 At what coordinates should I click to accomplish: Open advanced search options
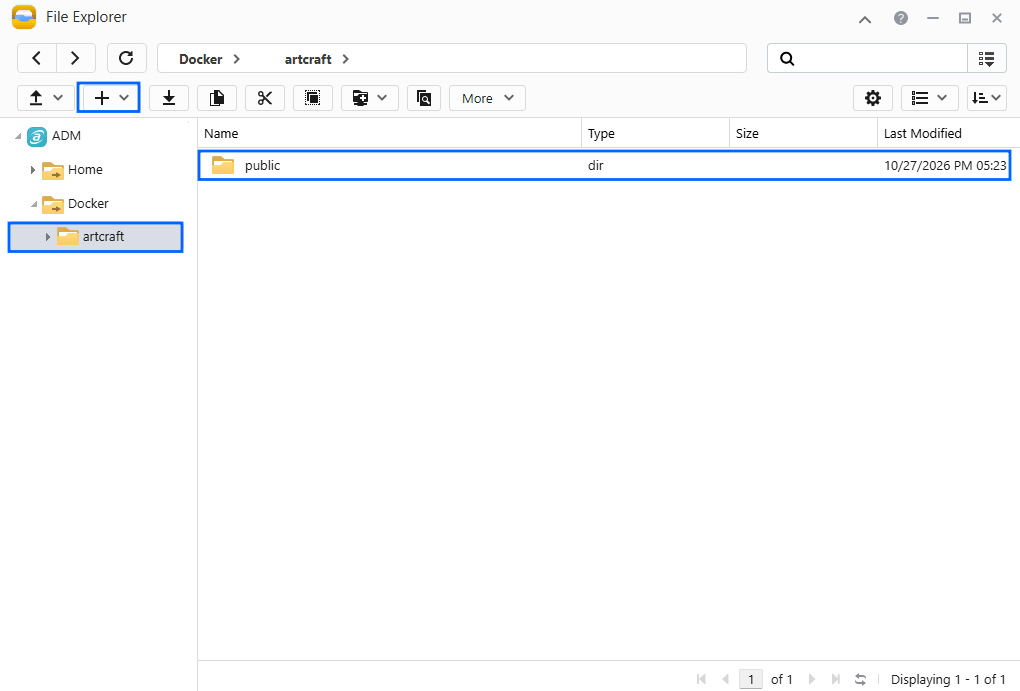coord(987,59)
